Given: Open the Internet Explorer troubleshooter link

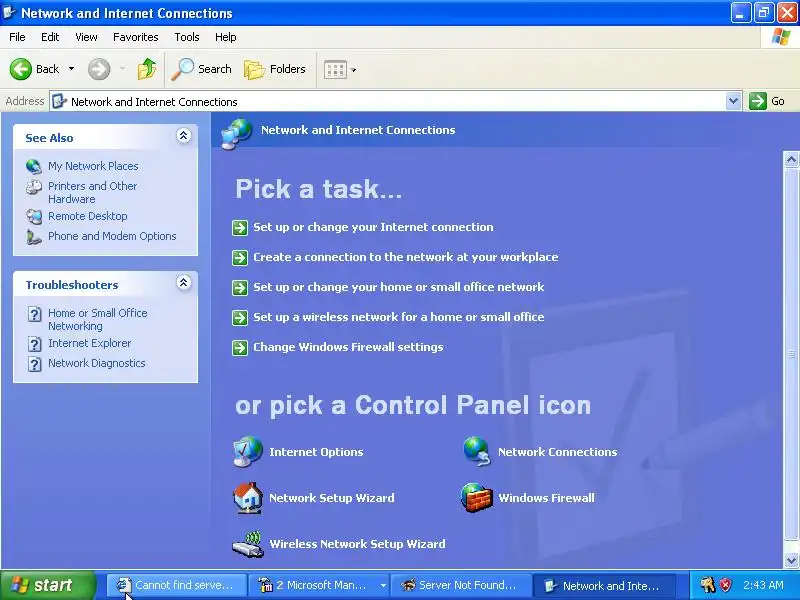Looking at the screenshot, I should [x=89, y=343].
